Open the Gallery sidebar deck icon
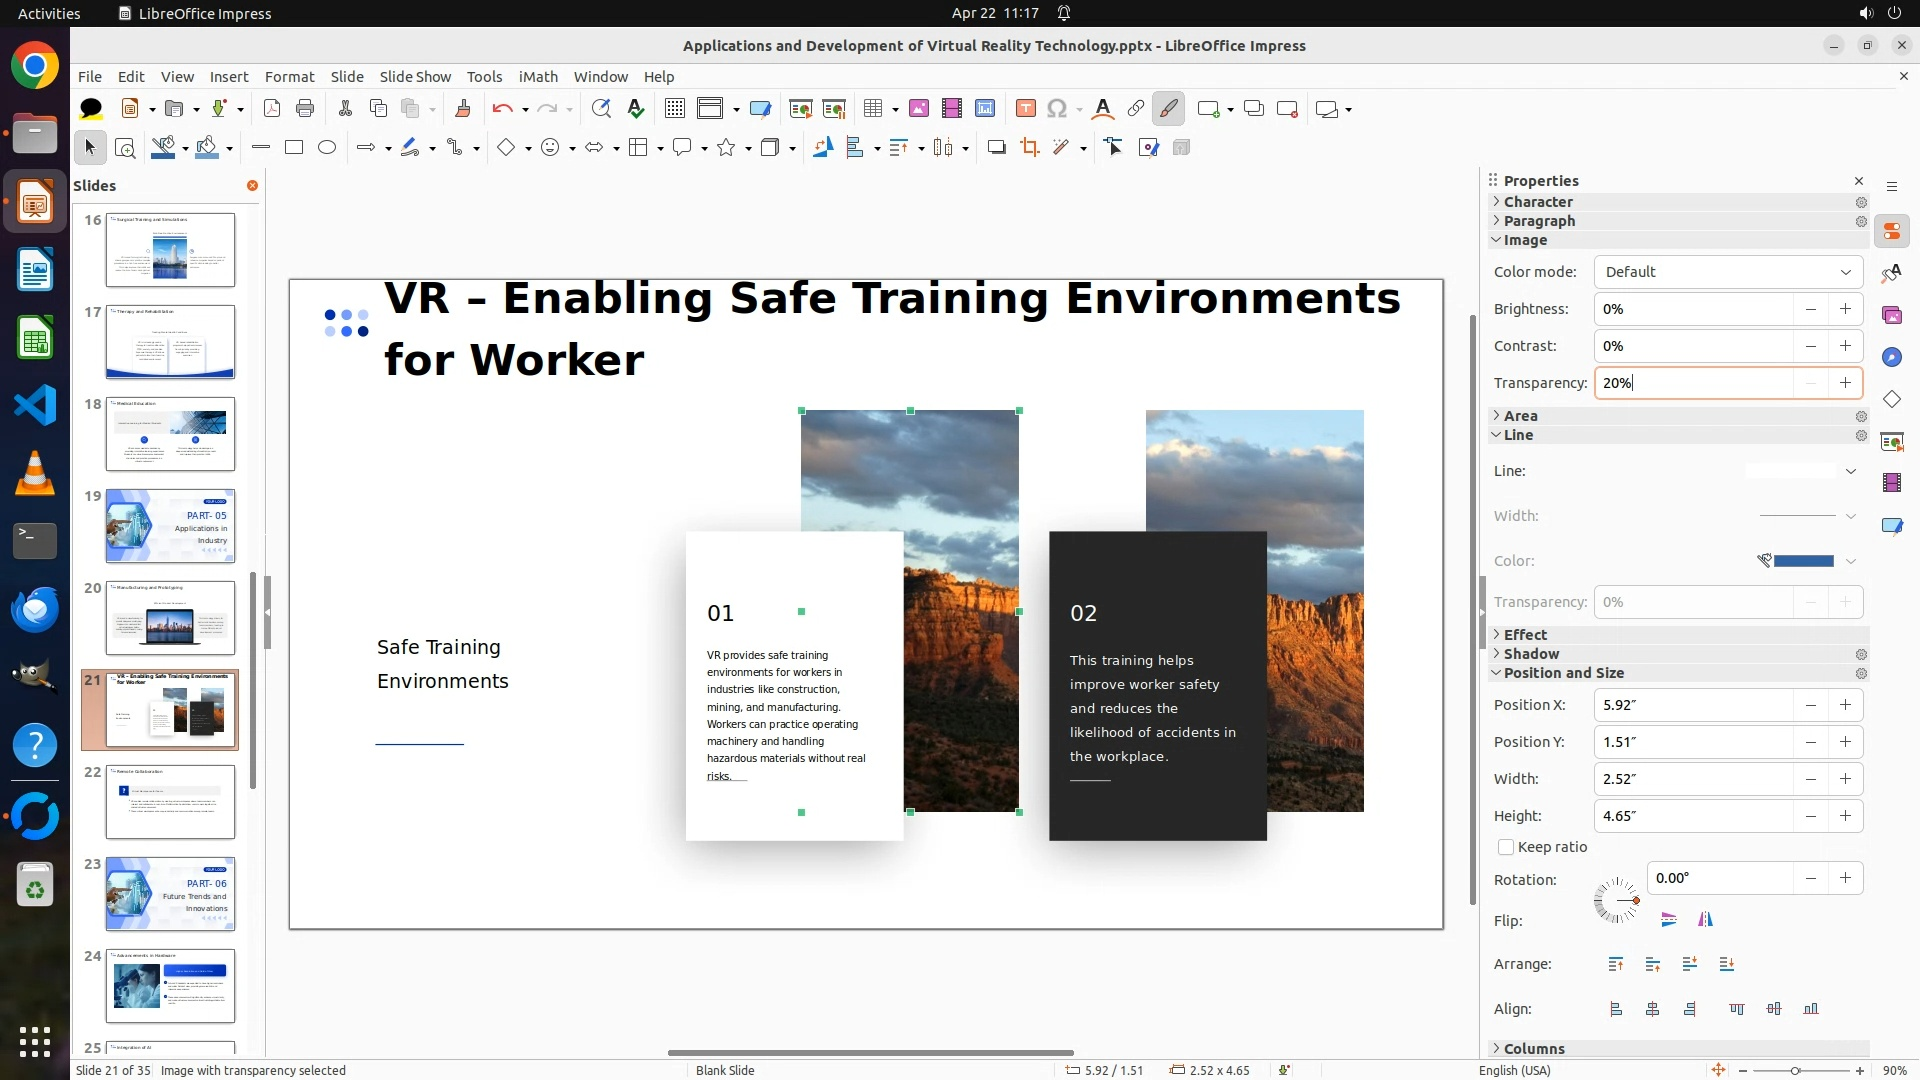The height and width of the screenshot is (1080, 1920). [x=1891, y=316]
